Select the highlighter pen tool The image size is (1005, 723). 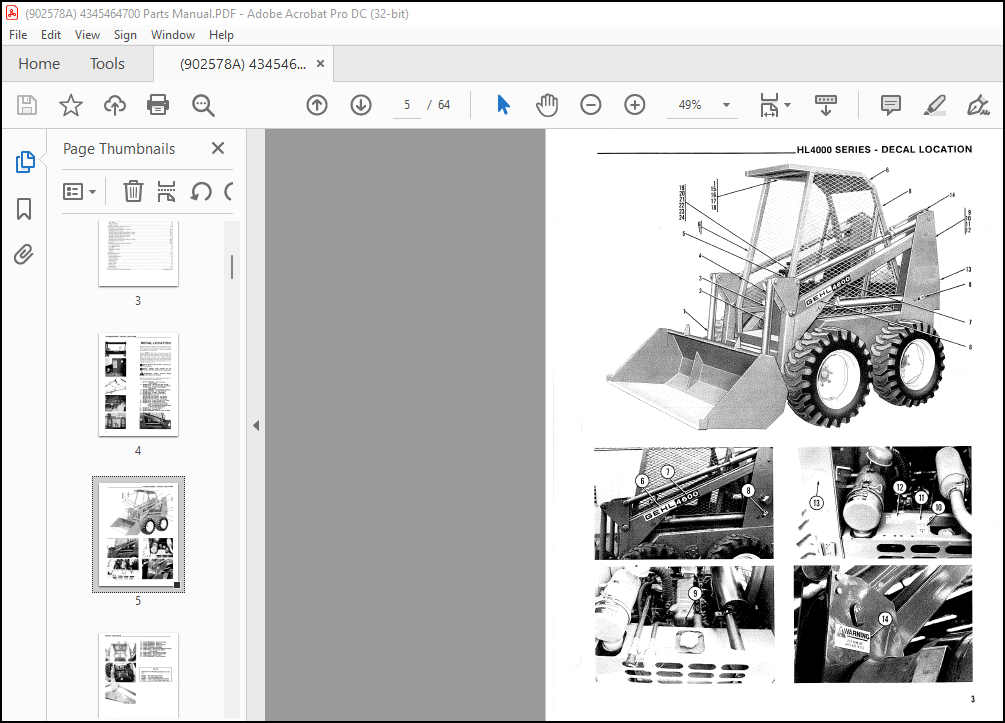tap(934, 104)
